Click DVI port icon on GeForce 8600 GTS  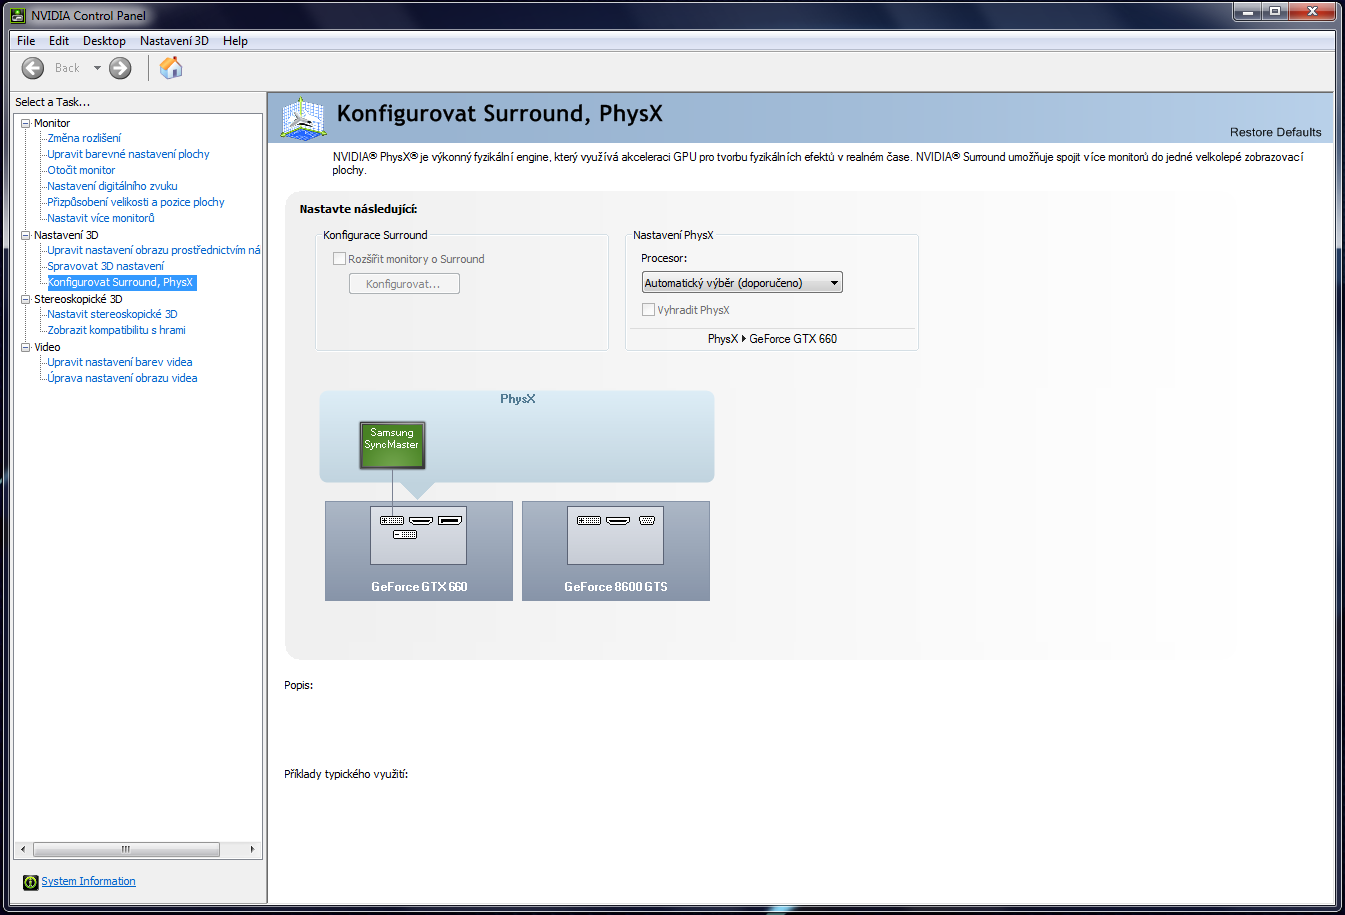point(589,520)
